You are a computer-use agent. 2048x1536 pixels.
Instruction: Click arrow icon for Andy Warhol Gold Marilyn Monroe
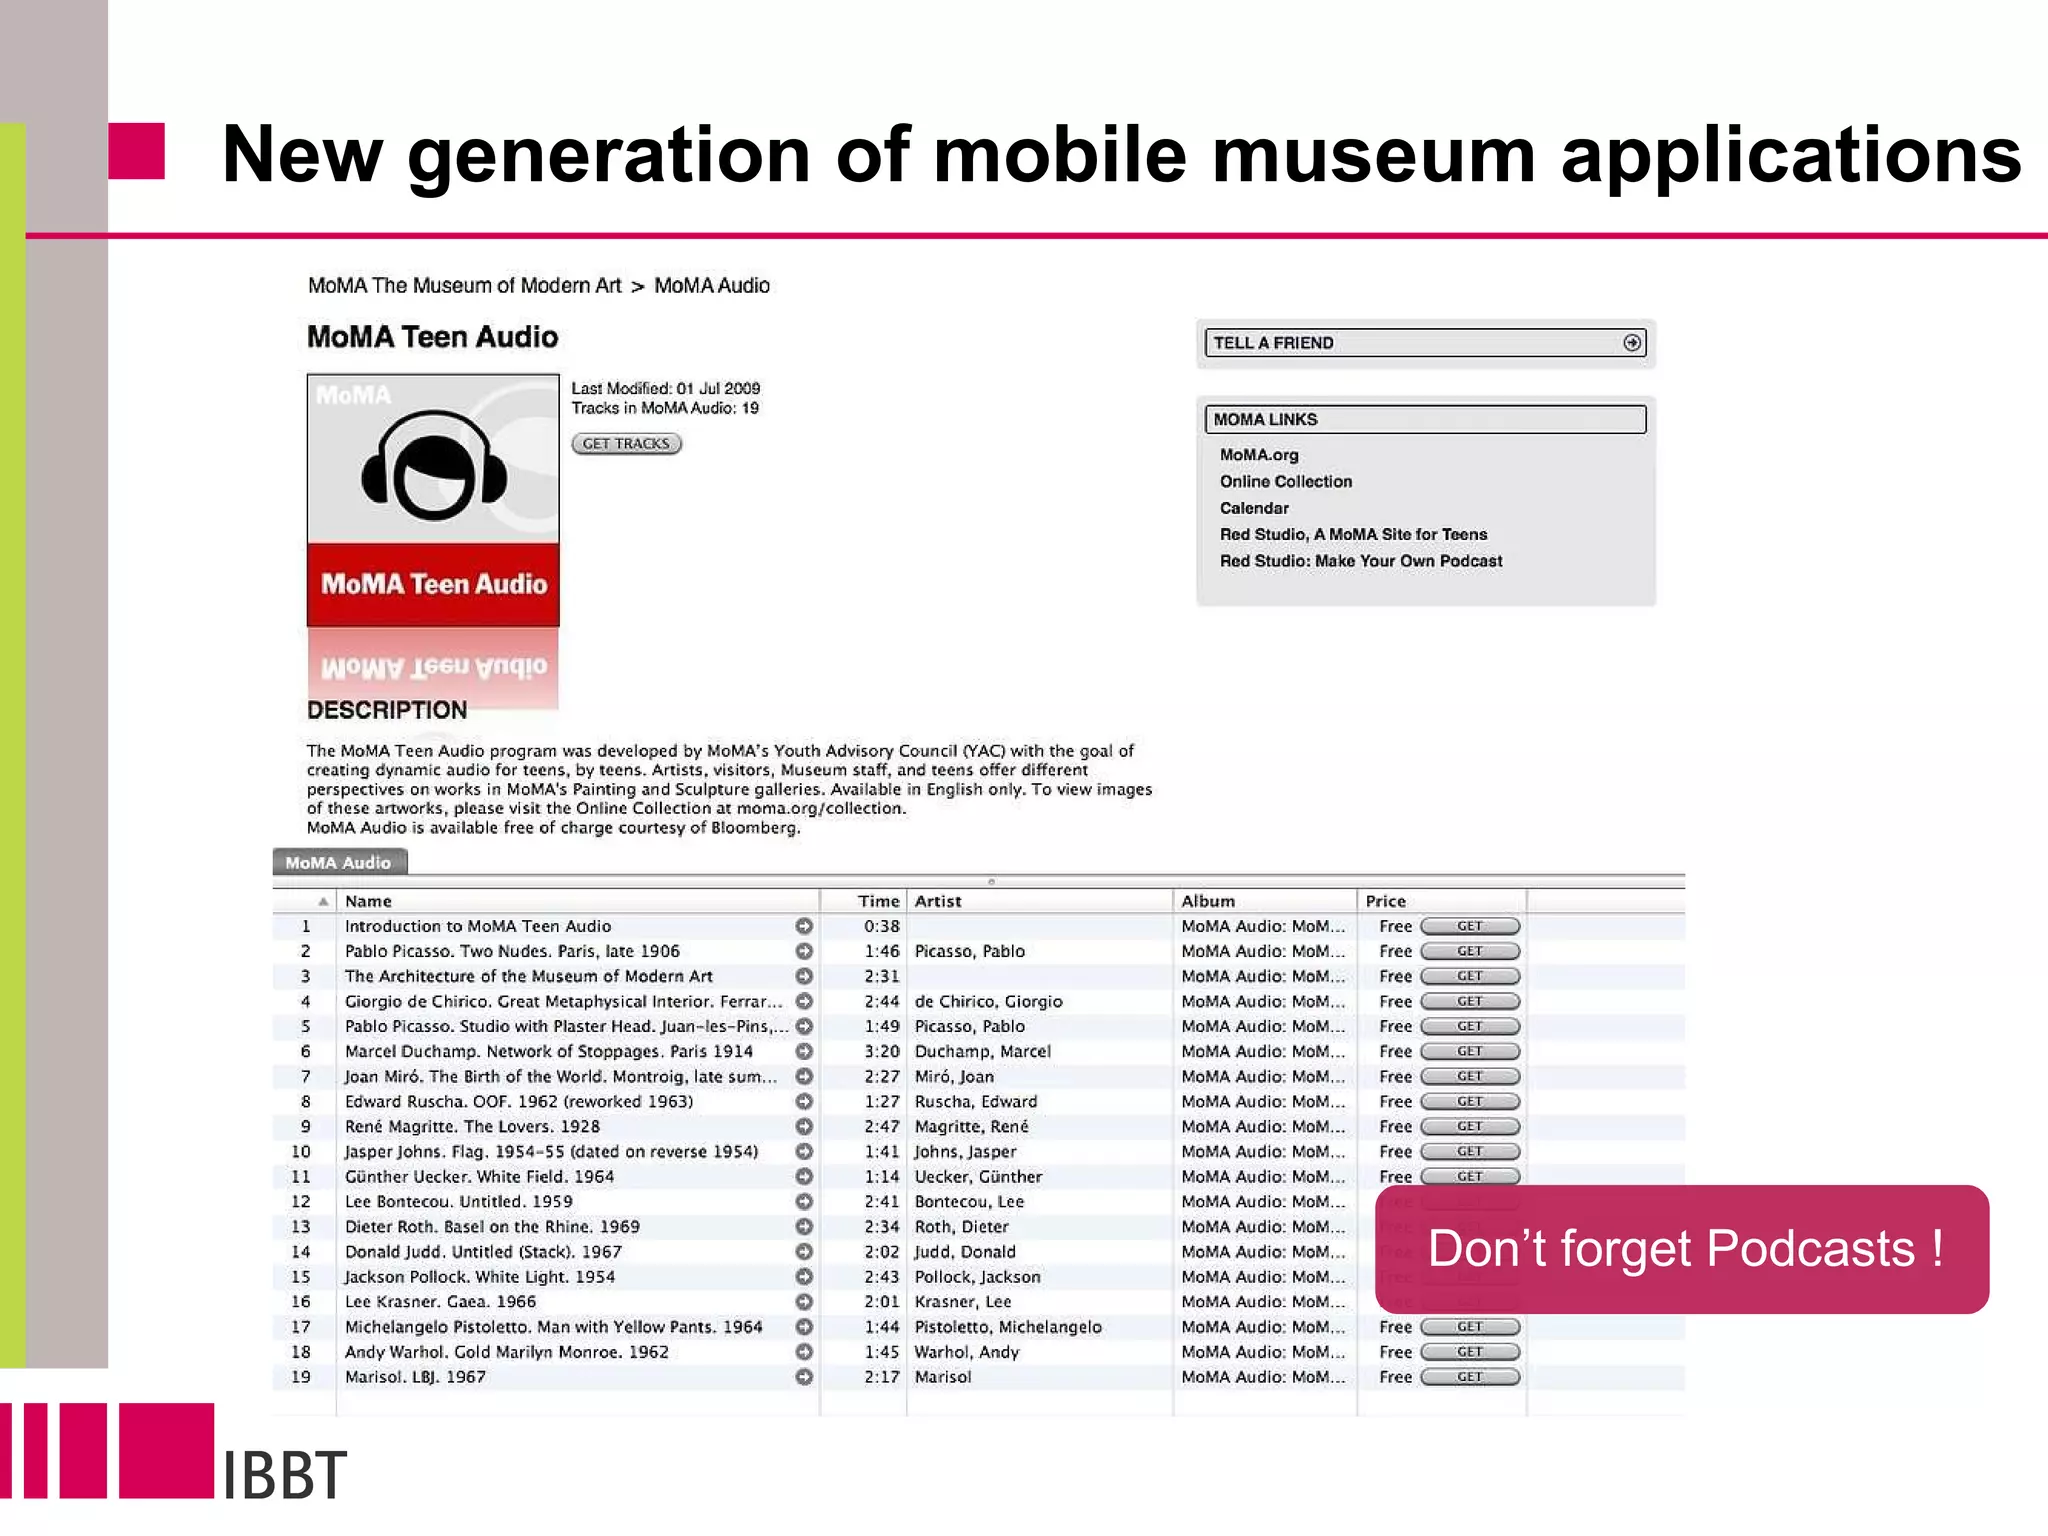(804, 1352)
